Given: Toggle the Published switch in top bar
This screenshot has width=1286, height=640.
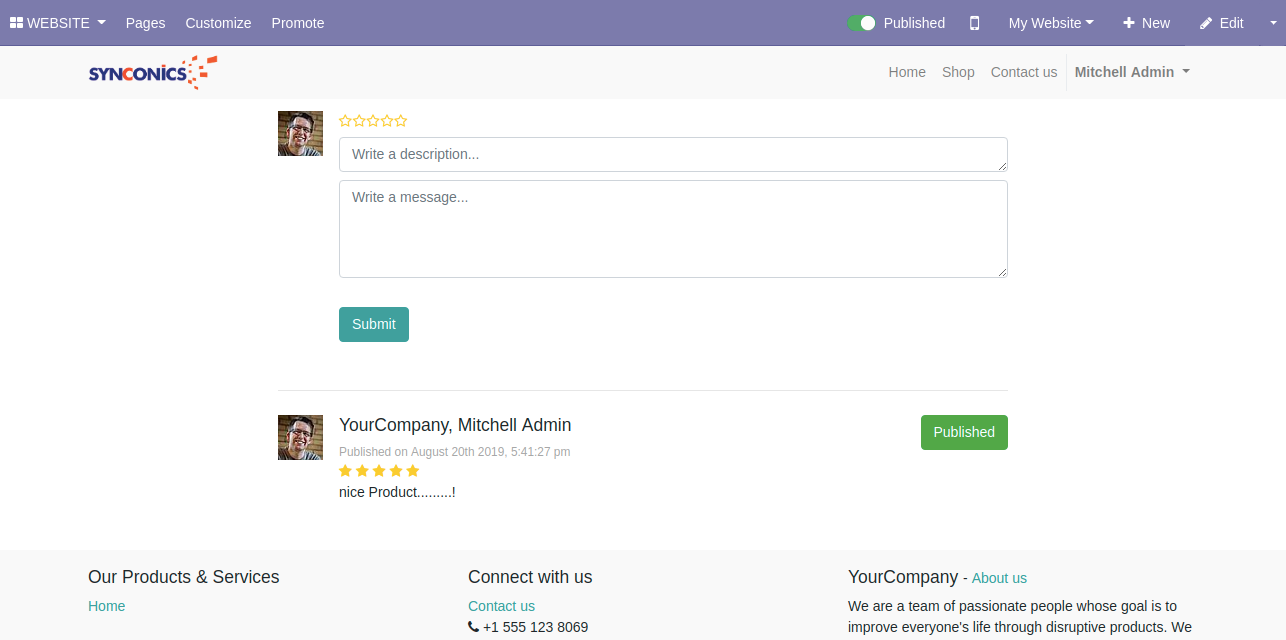Looking at the screenshot, I should click(861, 23).
